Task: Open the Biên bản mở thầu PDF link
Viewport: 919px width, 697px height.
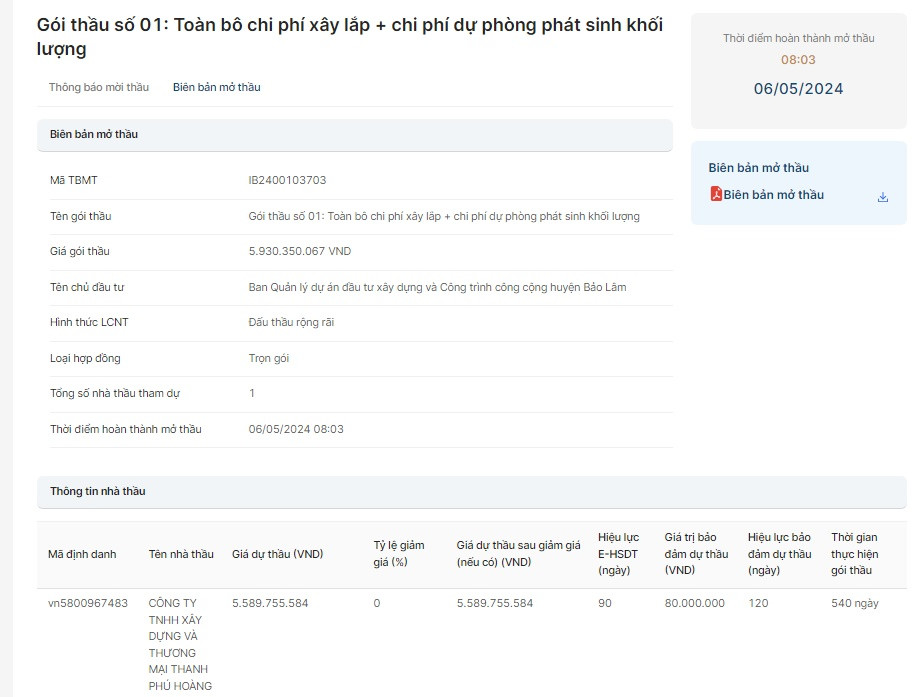Action: 773,195
